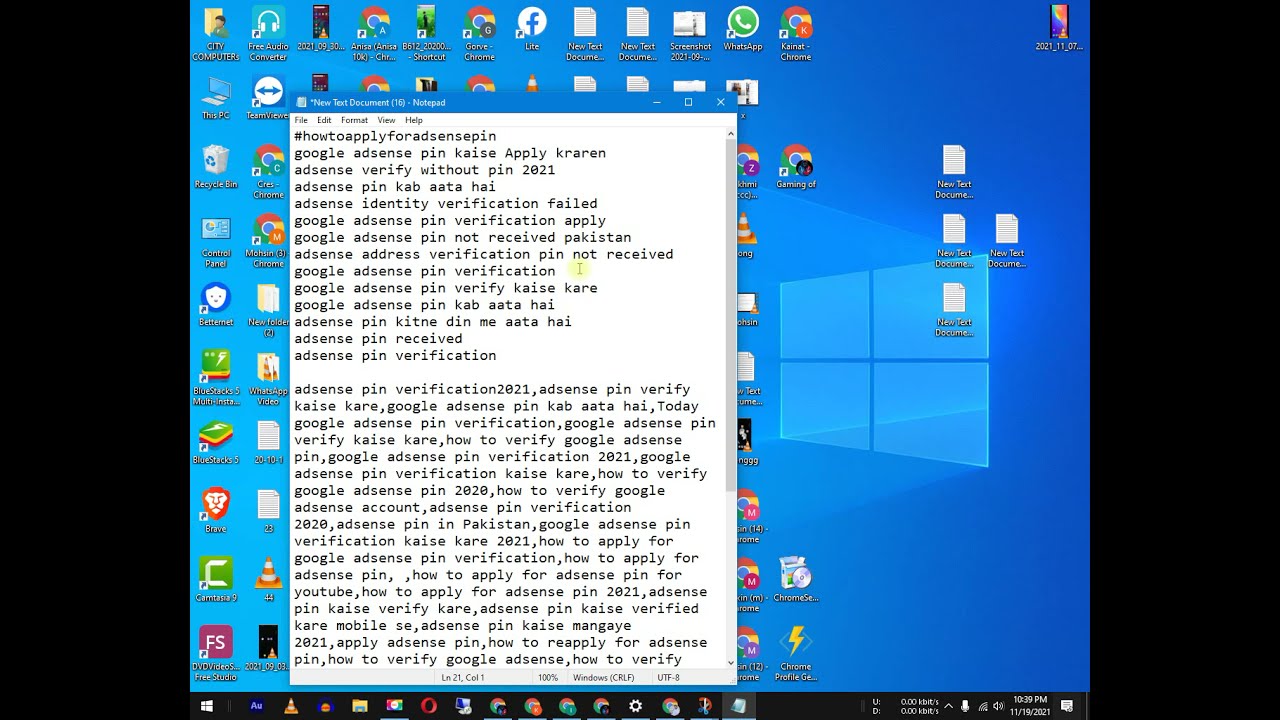Open the Format menu in Notepad
The width and height of the screenshot is (1280, 720).
(x=354, y=120)
